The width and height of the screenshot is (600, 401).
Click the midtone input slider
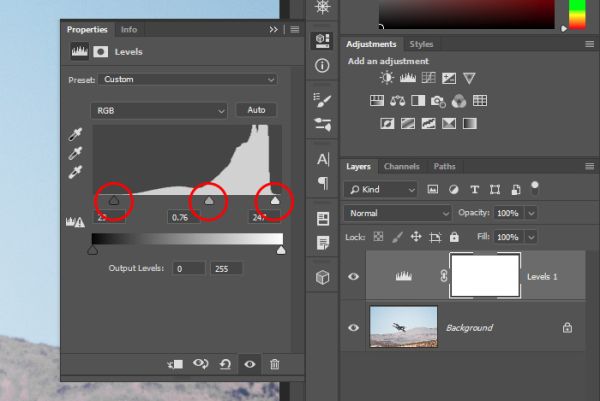coord(209,201)
